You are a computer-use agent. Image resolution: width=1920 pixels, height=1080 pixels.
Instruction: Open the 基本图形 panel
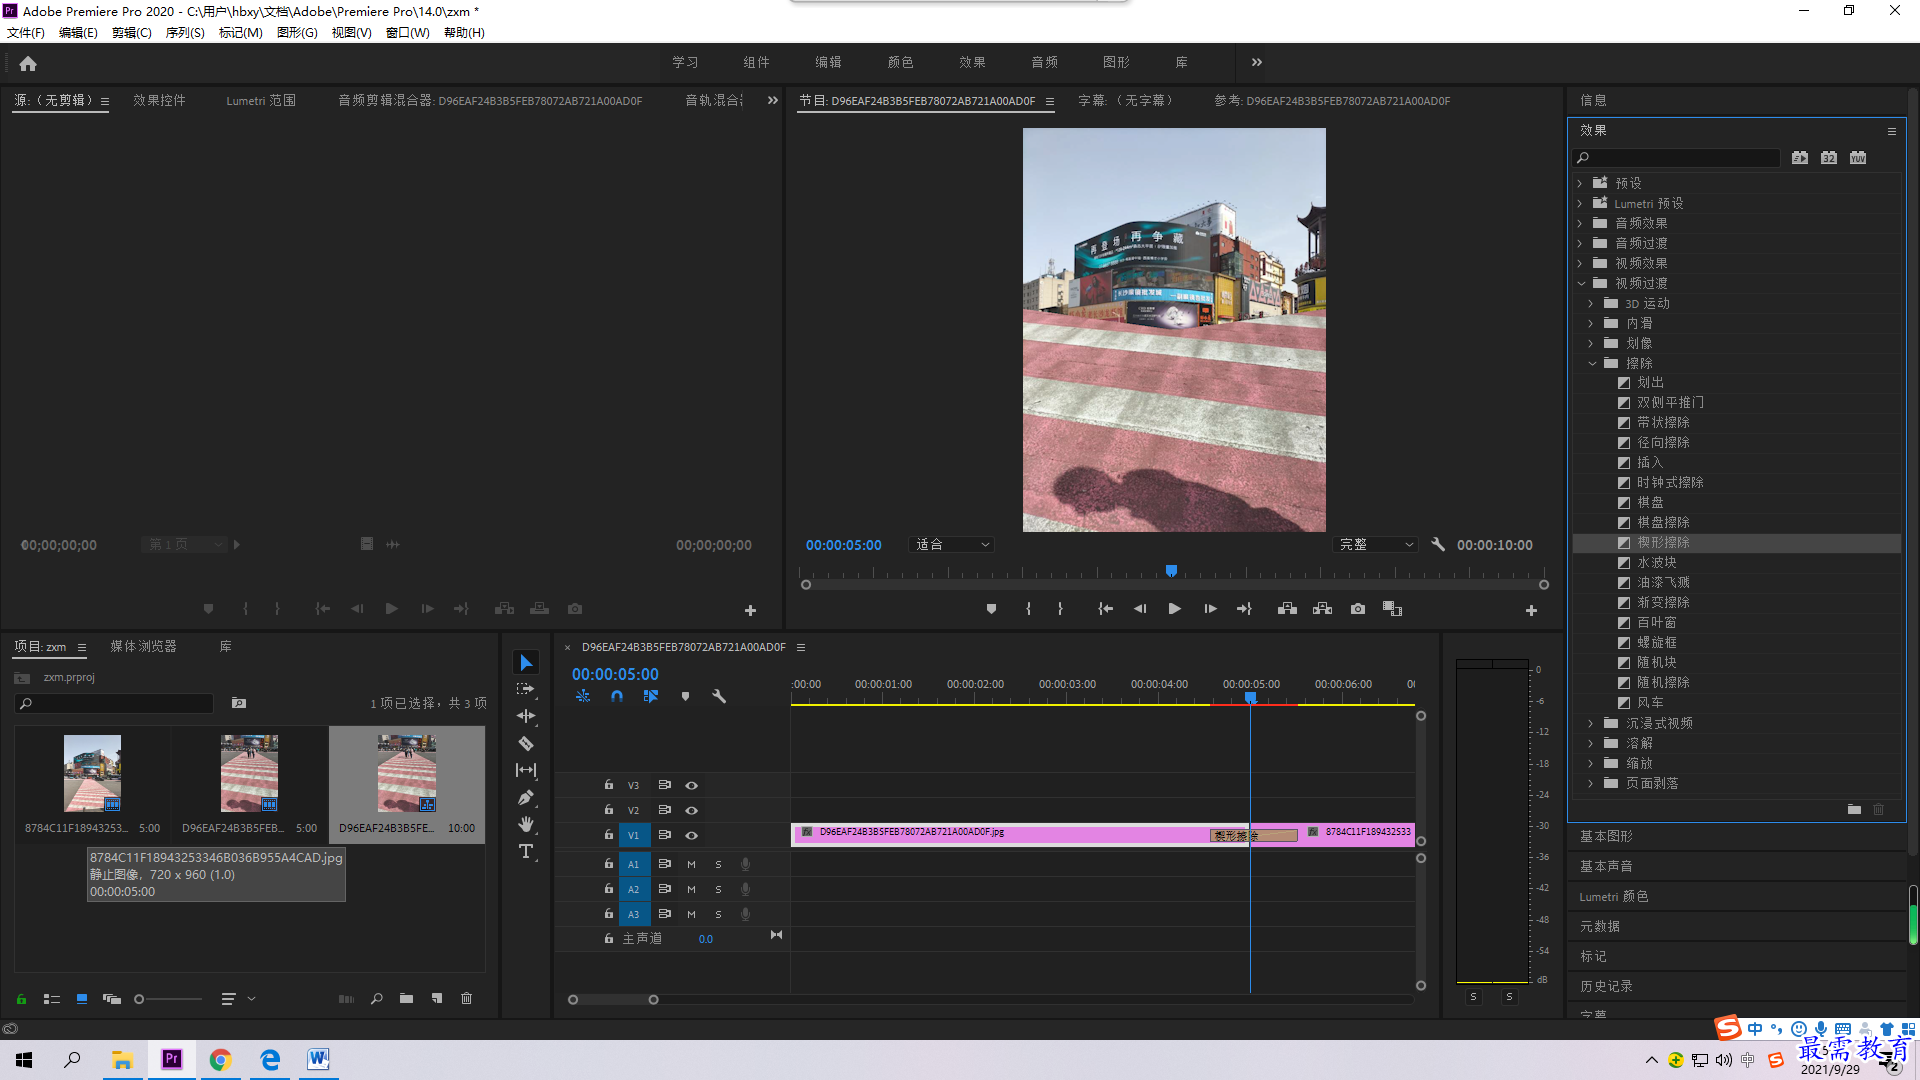pos(1606,836)
